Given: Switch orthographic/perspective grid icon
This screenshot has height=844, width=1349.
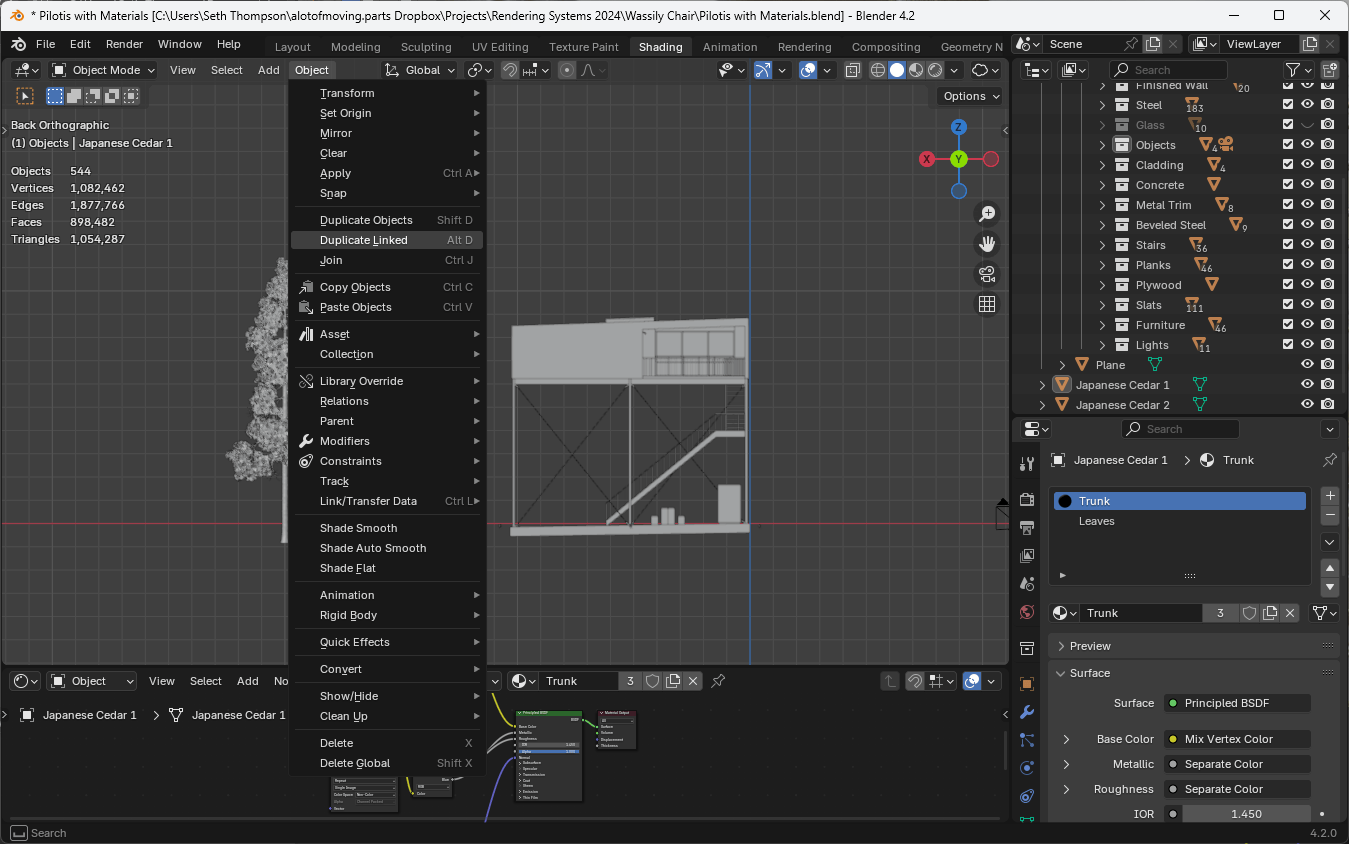Looking at the screenshot, I should [x=987, y=304].
